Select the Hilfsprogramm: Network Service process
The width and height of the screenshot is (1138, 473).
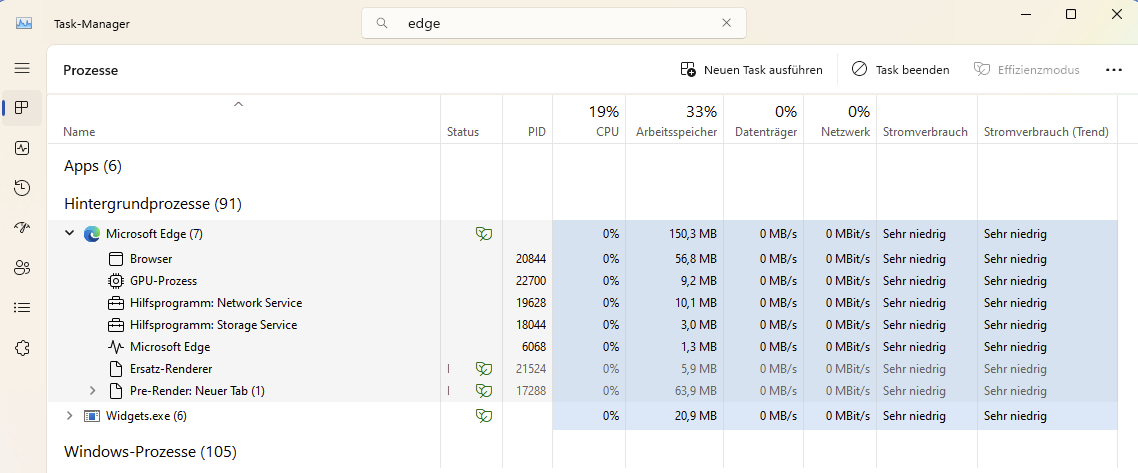tap(215, 303)
